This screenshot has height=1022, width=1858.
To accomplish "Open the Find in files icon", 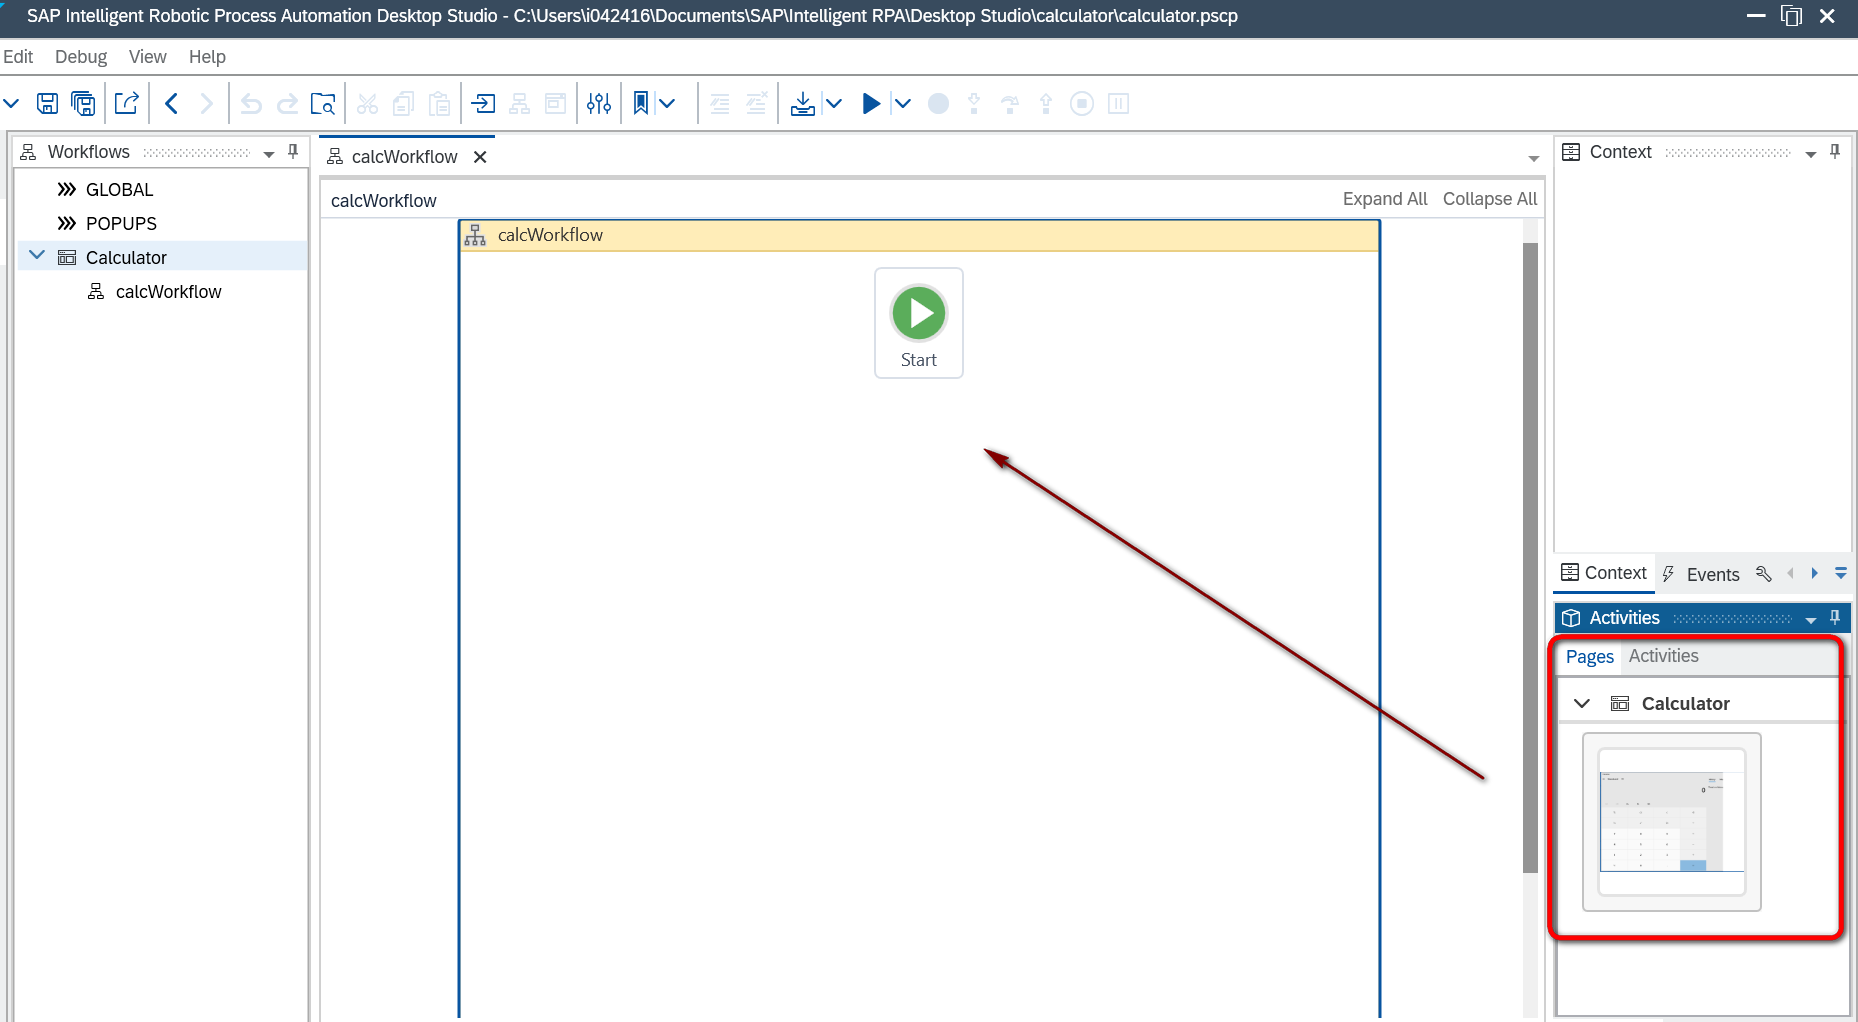I will (323, 103).
